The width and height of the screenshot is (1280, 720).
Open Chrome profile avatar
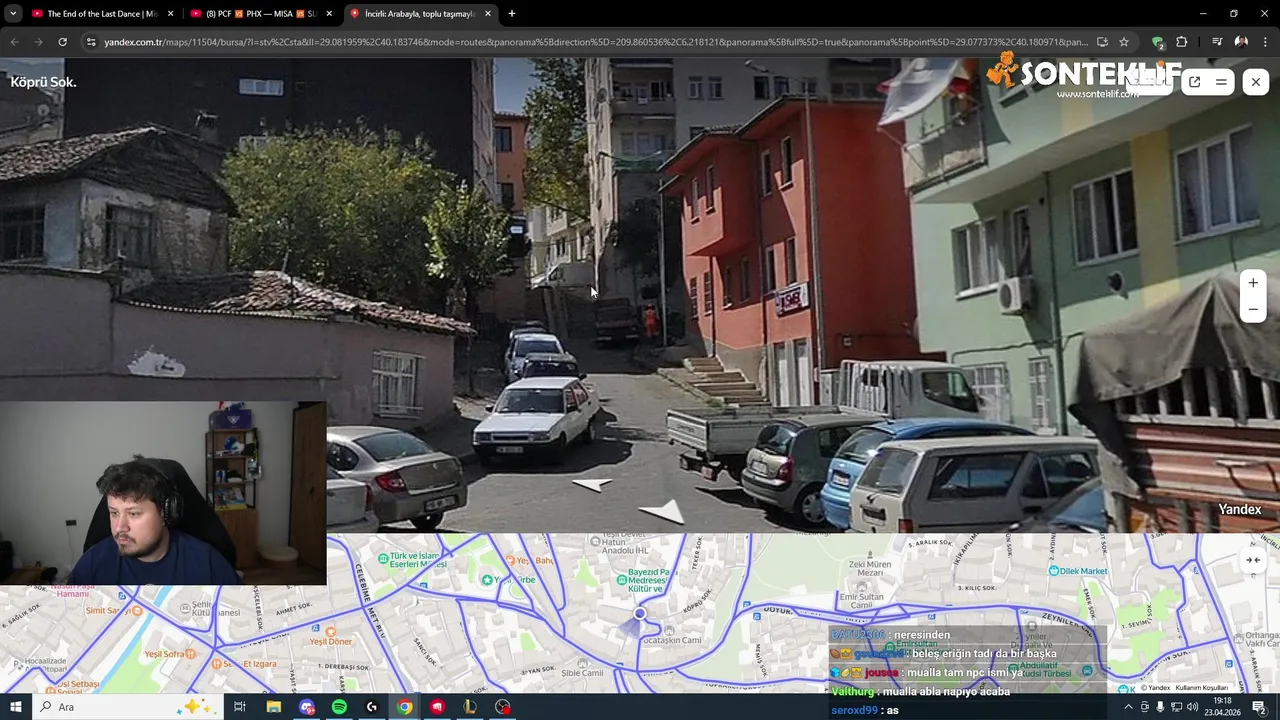[1241, 42]
